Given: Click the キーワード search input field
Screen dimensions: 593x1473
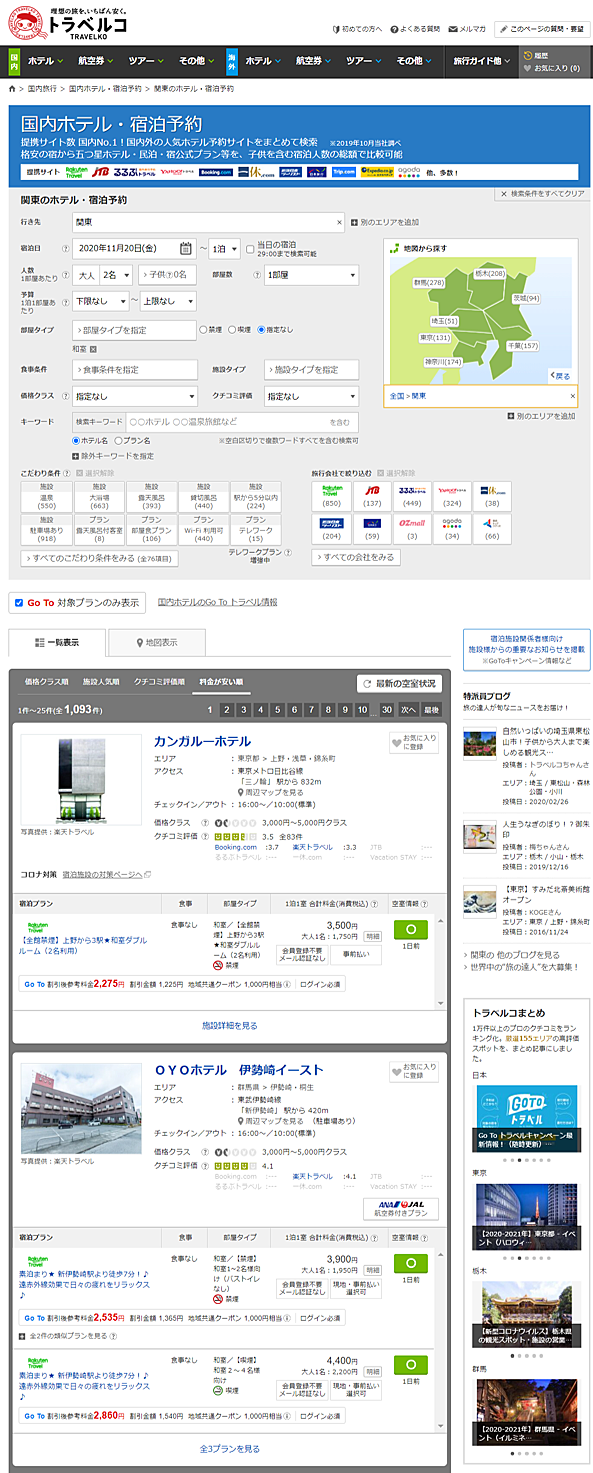Looking at the screenshot, I should tap(241, 423).
